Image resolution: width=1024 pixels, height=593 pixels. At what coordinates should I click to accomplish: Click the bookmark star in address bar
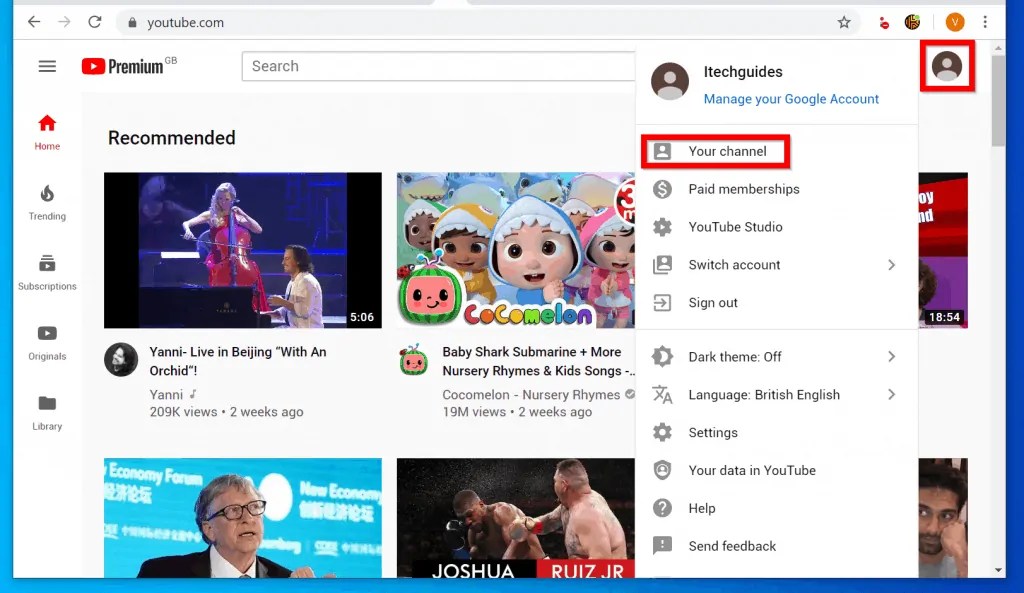[x=843, y=21]
